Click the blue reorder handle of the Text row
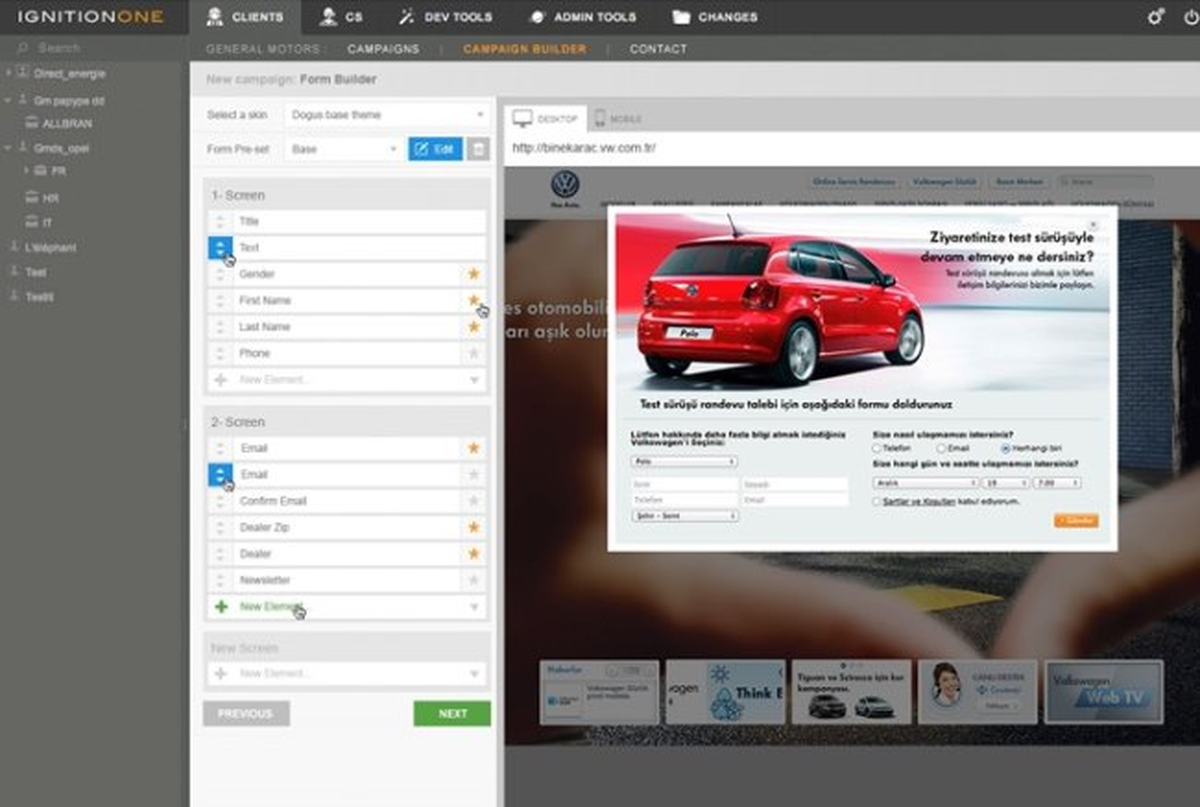The width and height of the screenshot is (1200, 807). (220, 247)
